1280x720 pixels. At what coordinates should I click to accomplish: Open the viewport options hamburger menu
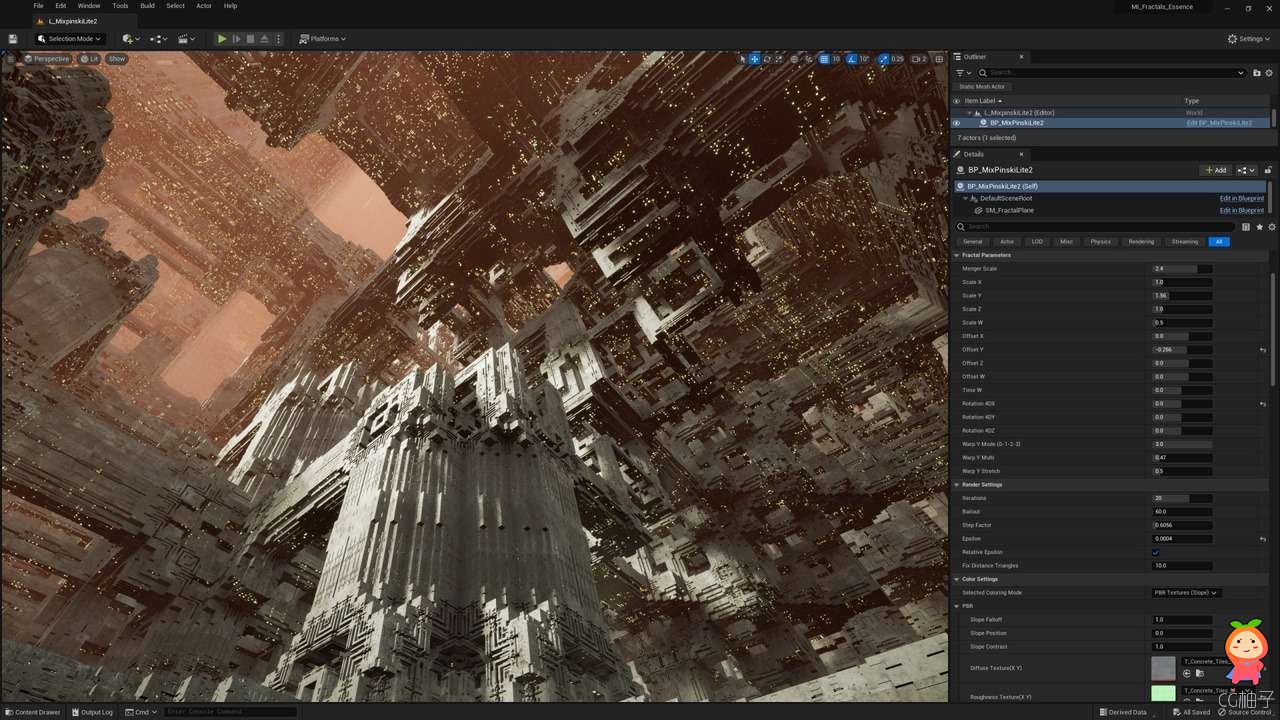tap(11, 59)
